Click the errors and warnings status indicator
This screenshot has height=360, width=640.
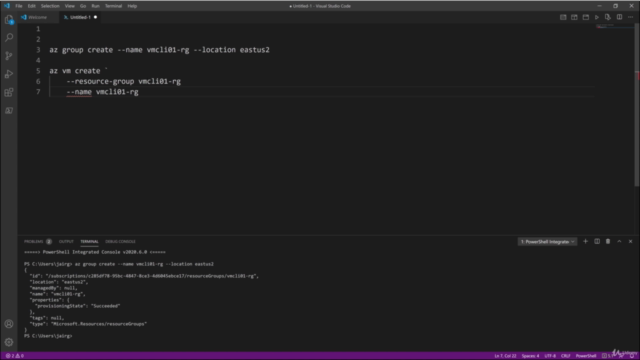pyautogui.click(x=15, y=356)
